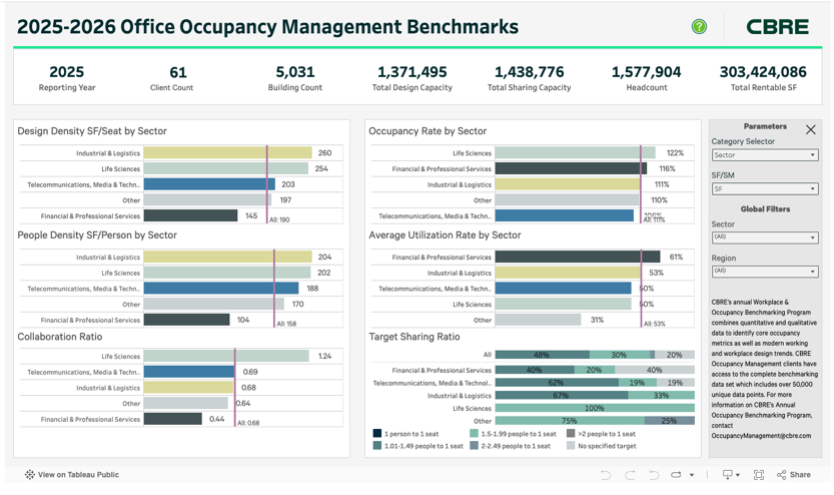Screen dimensions: 834x495
Task: Click Other bar at 31% utilization
Action: (x=538, y=320)
